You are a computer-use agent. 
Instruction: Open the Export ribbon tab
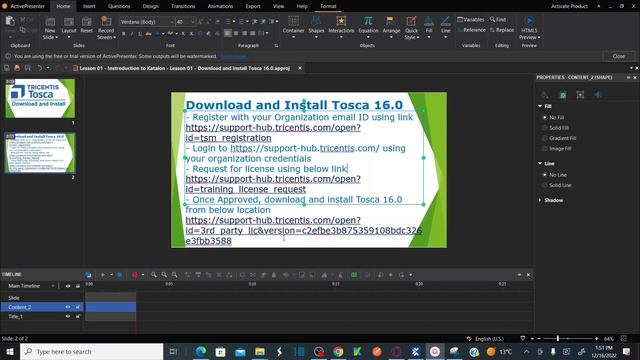pyautogui.click(x=253, y=6)
